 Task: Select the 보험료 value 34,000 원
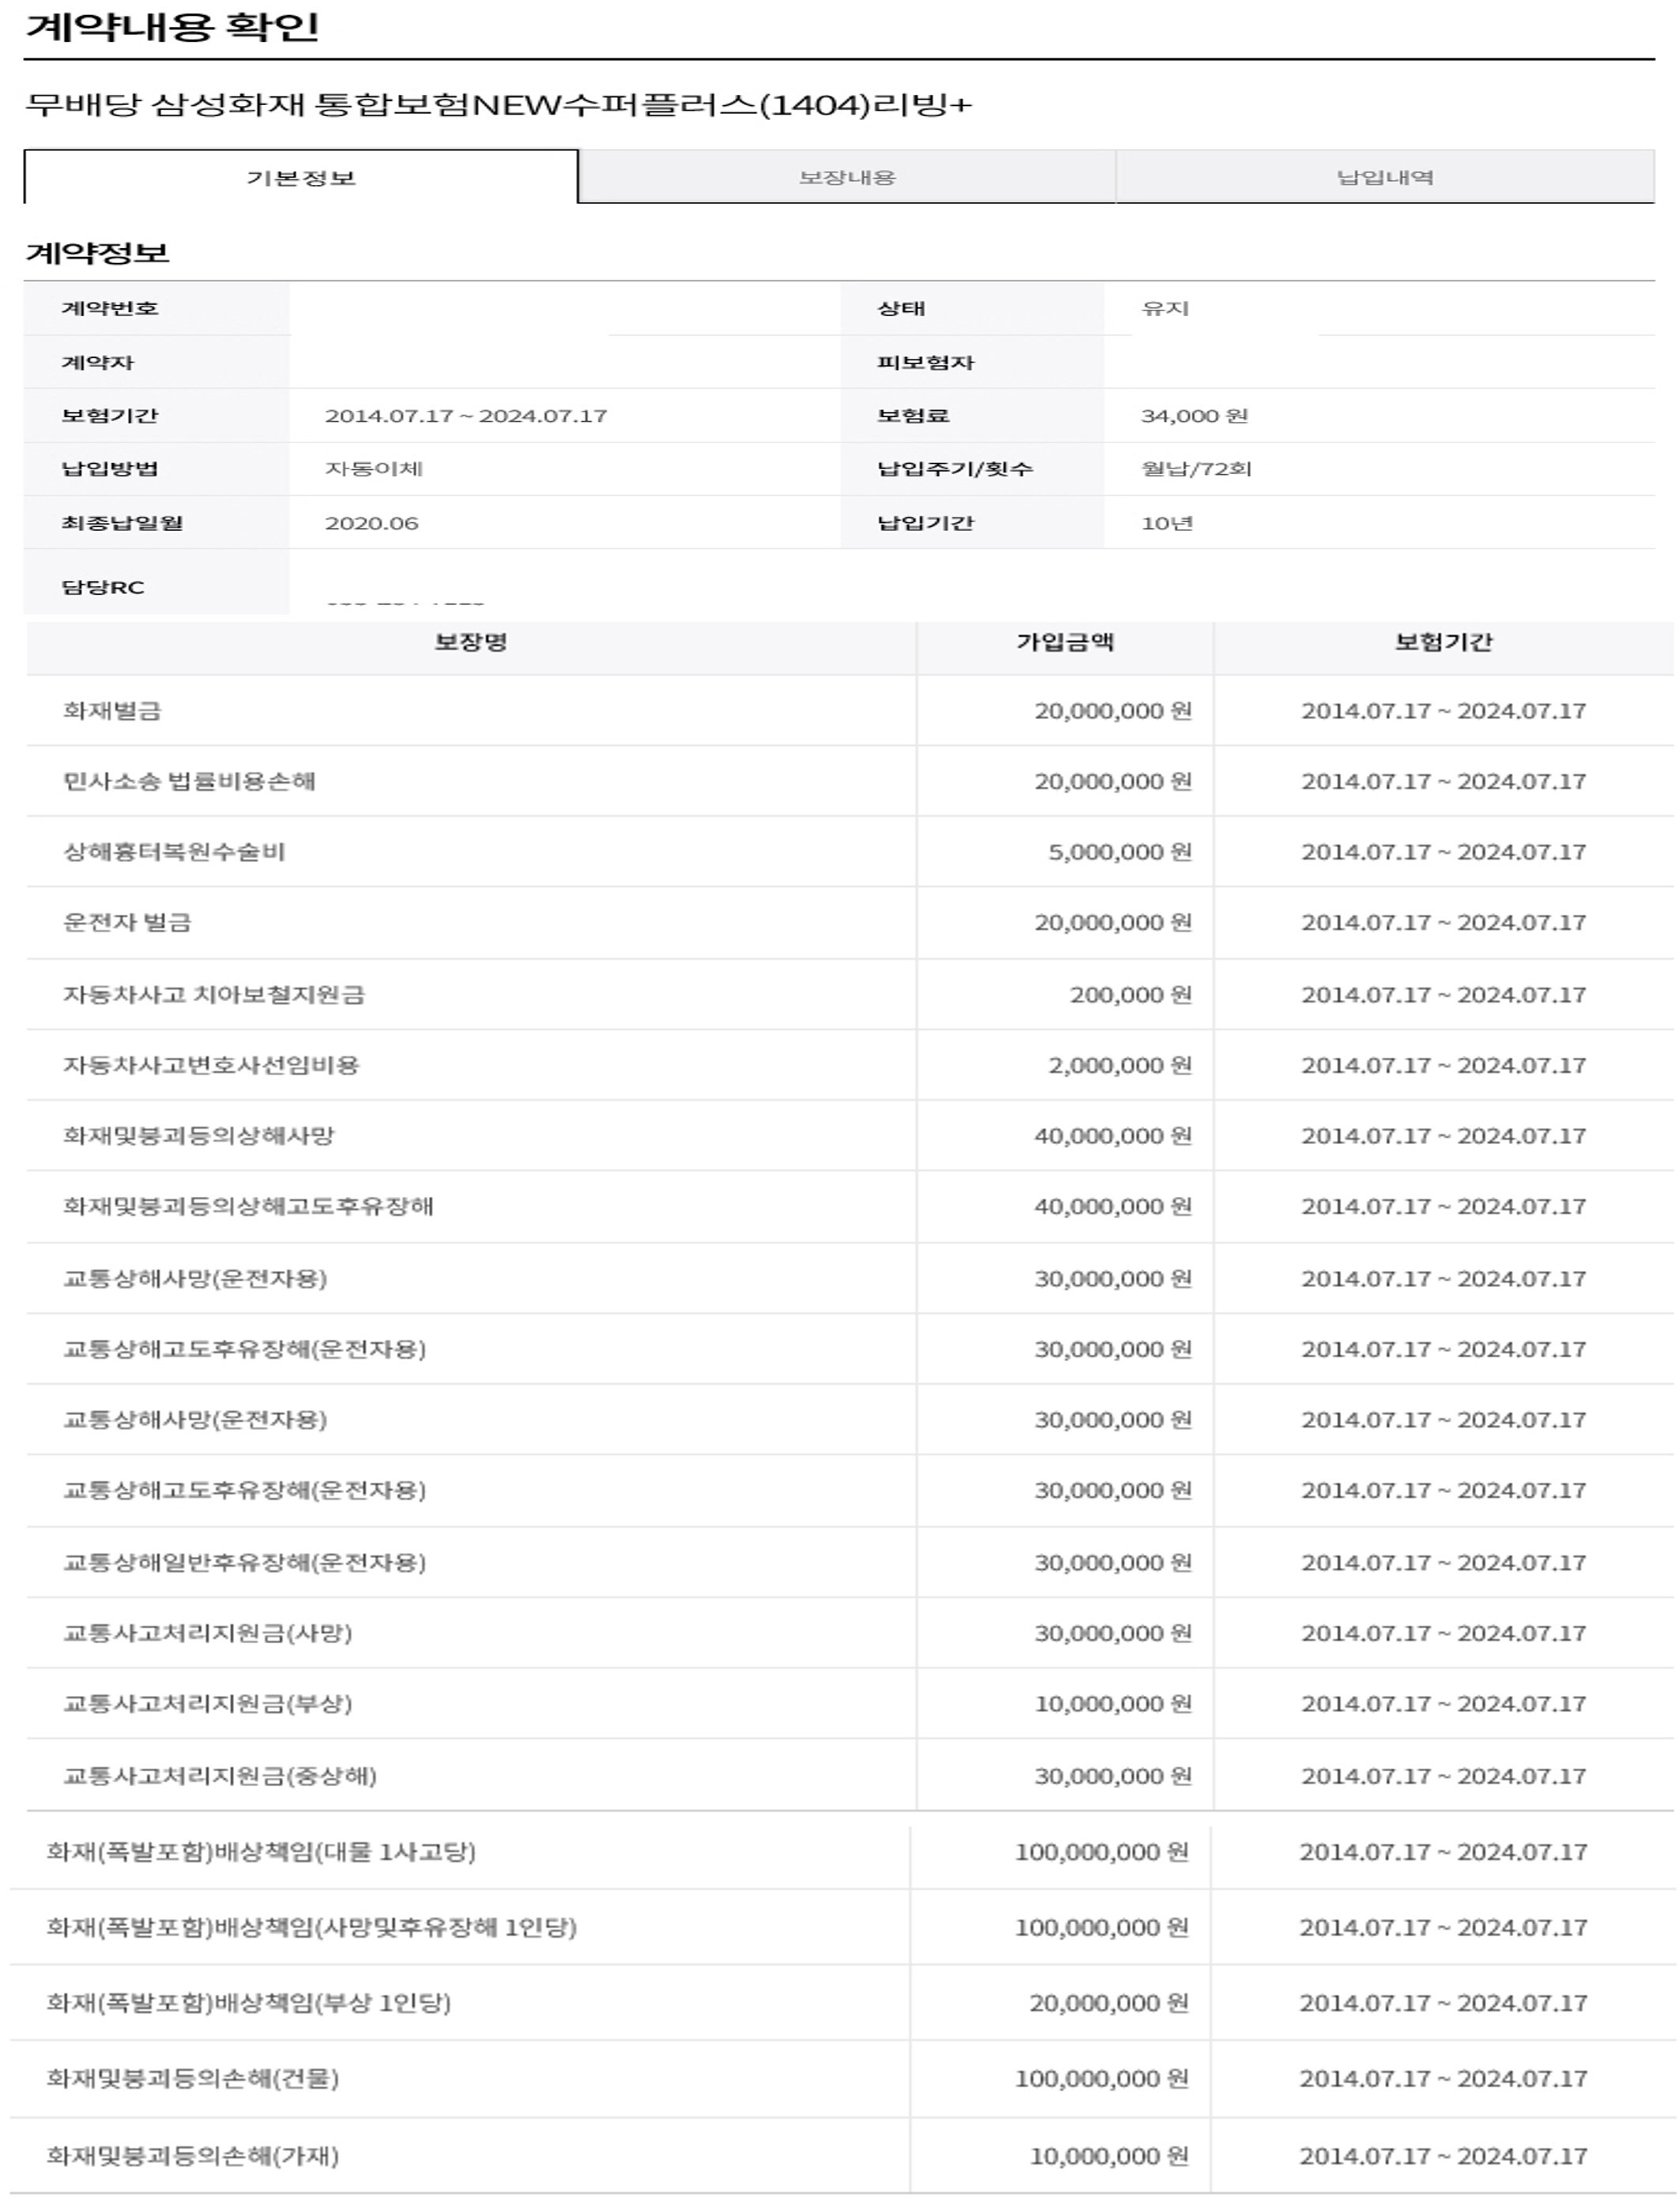point(1194,415)
